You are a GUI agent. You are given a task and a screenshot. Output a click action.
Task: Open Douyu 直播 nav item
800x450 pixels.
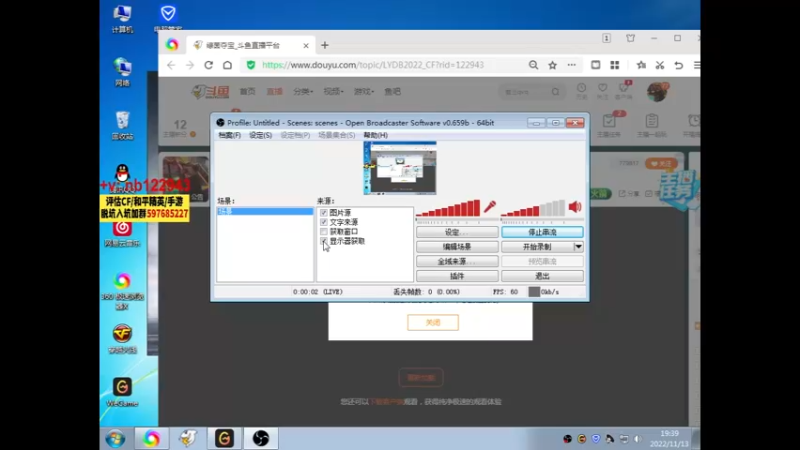coord(274,92)
